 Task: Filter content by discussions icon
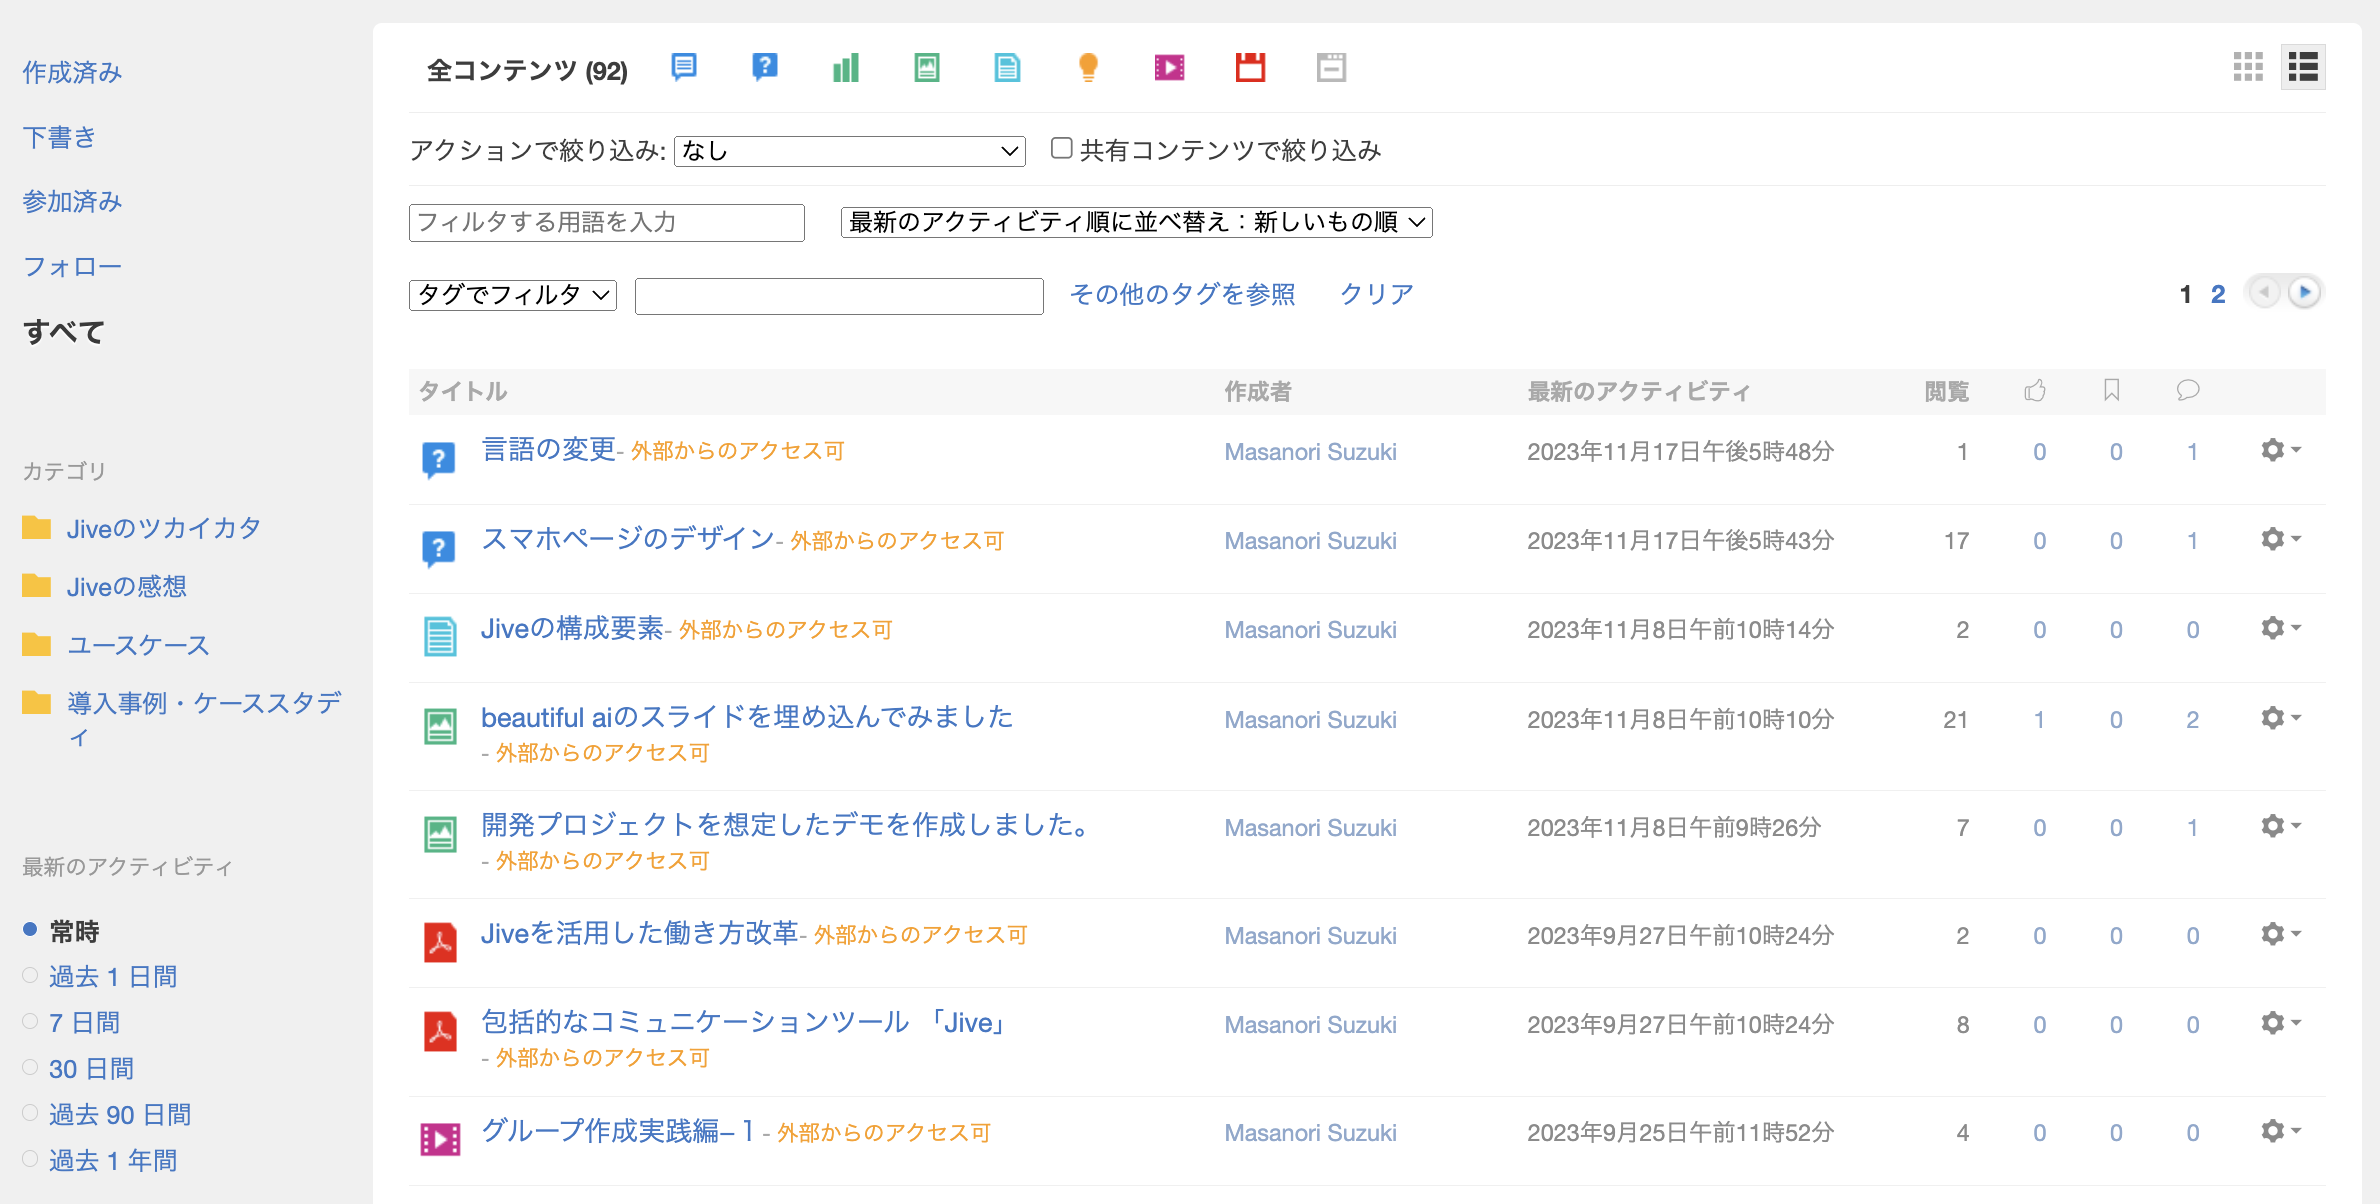(x=684, y=67)
